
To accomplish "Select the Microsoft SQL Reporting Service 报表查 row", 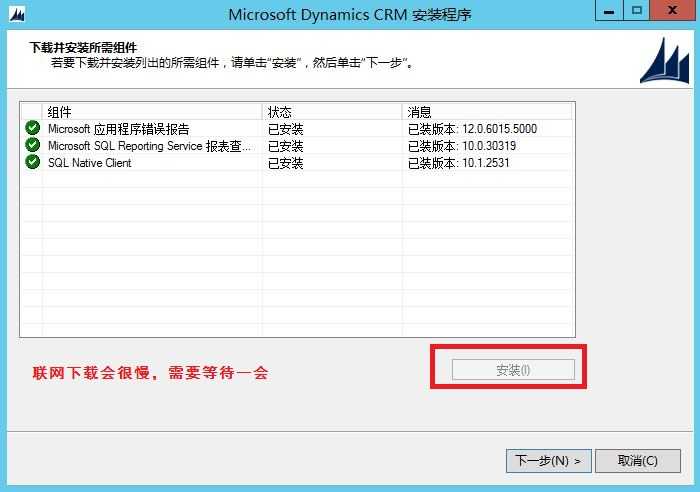I will click(x=297, y=146).
